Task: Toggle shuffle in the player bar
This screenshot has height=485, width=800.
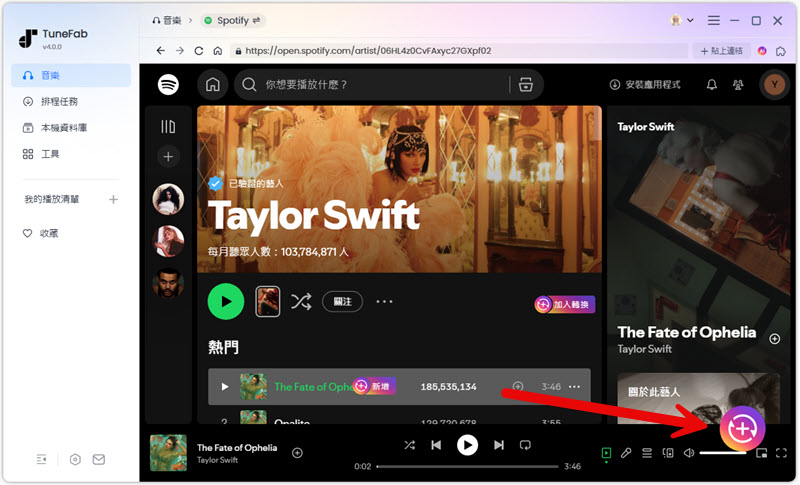Action: pyautogui.click(x=410, y=445)
